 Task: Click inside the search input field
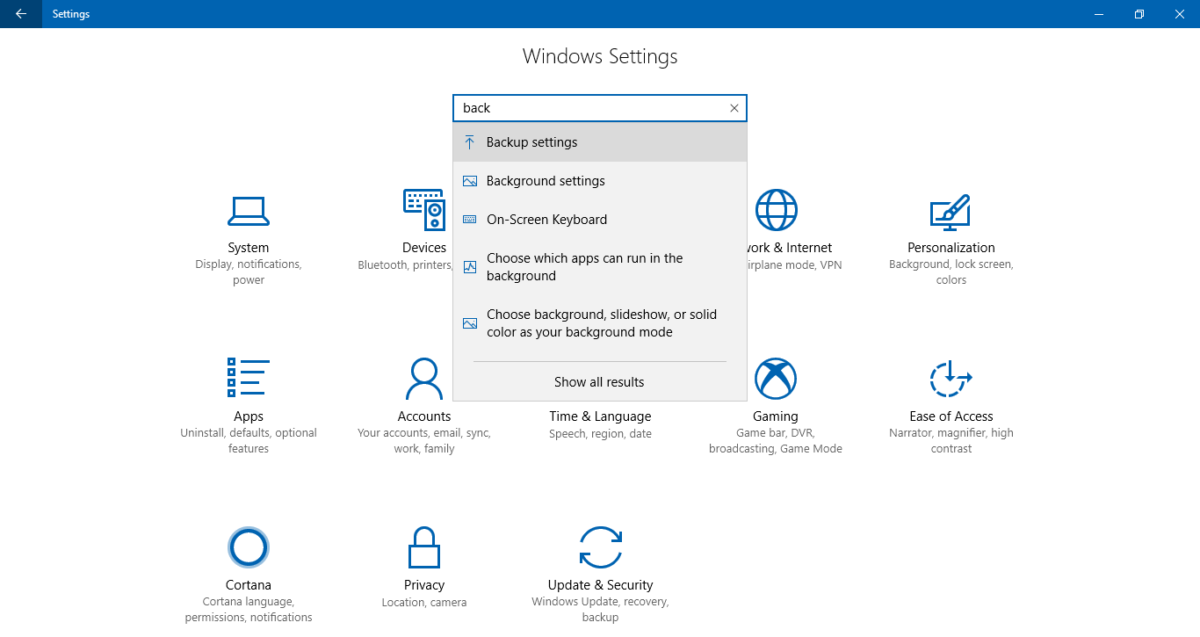point(590,108)
